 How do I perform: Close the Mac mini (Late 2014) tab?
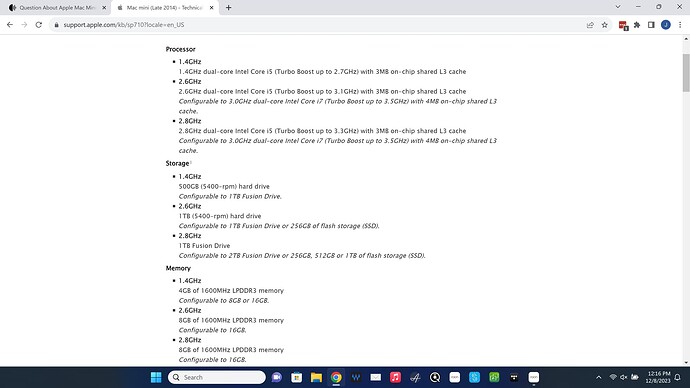pos(212,7)
